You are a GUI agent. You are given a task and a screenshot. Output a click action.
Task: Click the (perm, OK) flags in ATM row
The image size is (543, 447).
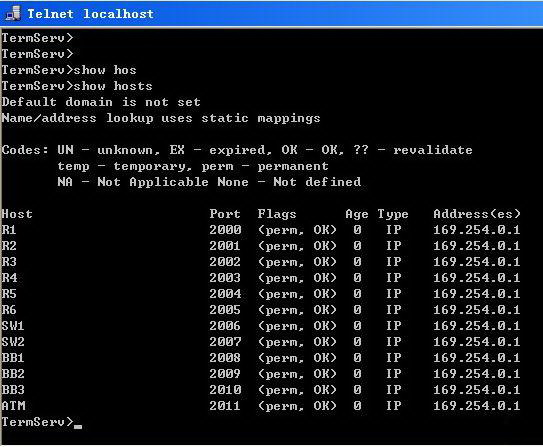pyautogui.click(x=297, y=405)
